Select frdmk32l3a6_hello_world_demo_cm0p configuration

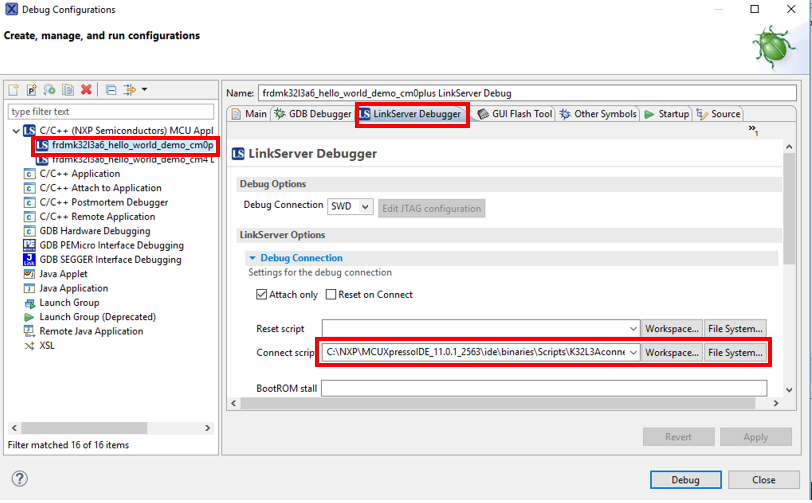click(125, 145)
